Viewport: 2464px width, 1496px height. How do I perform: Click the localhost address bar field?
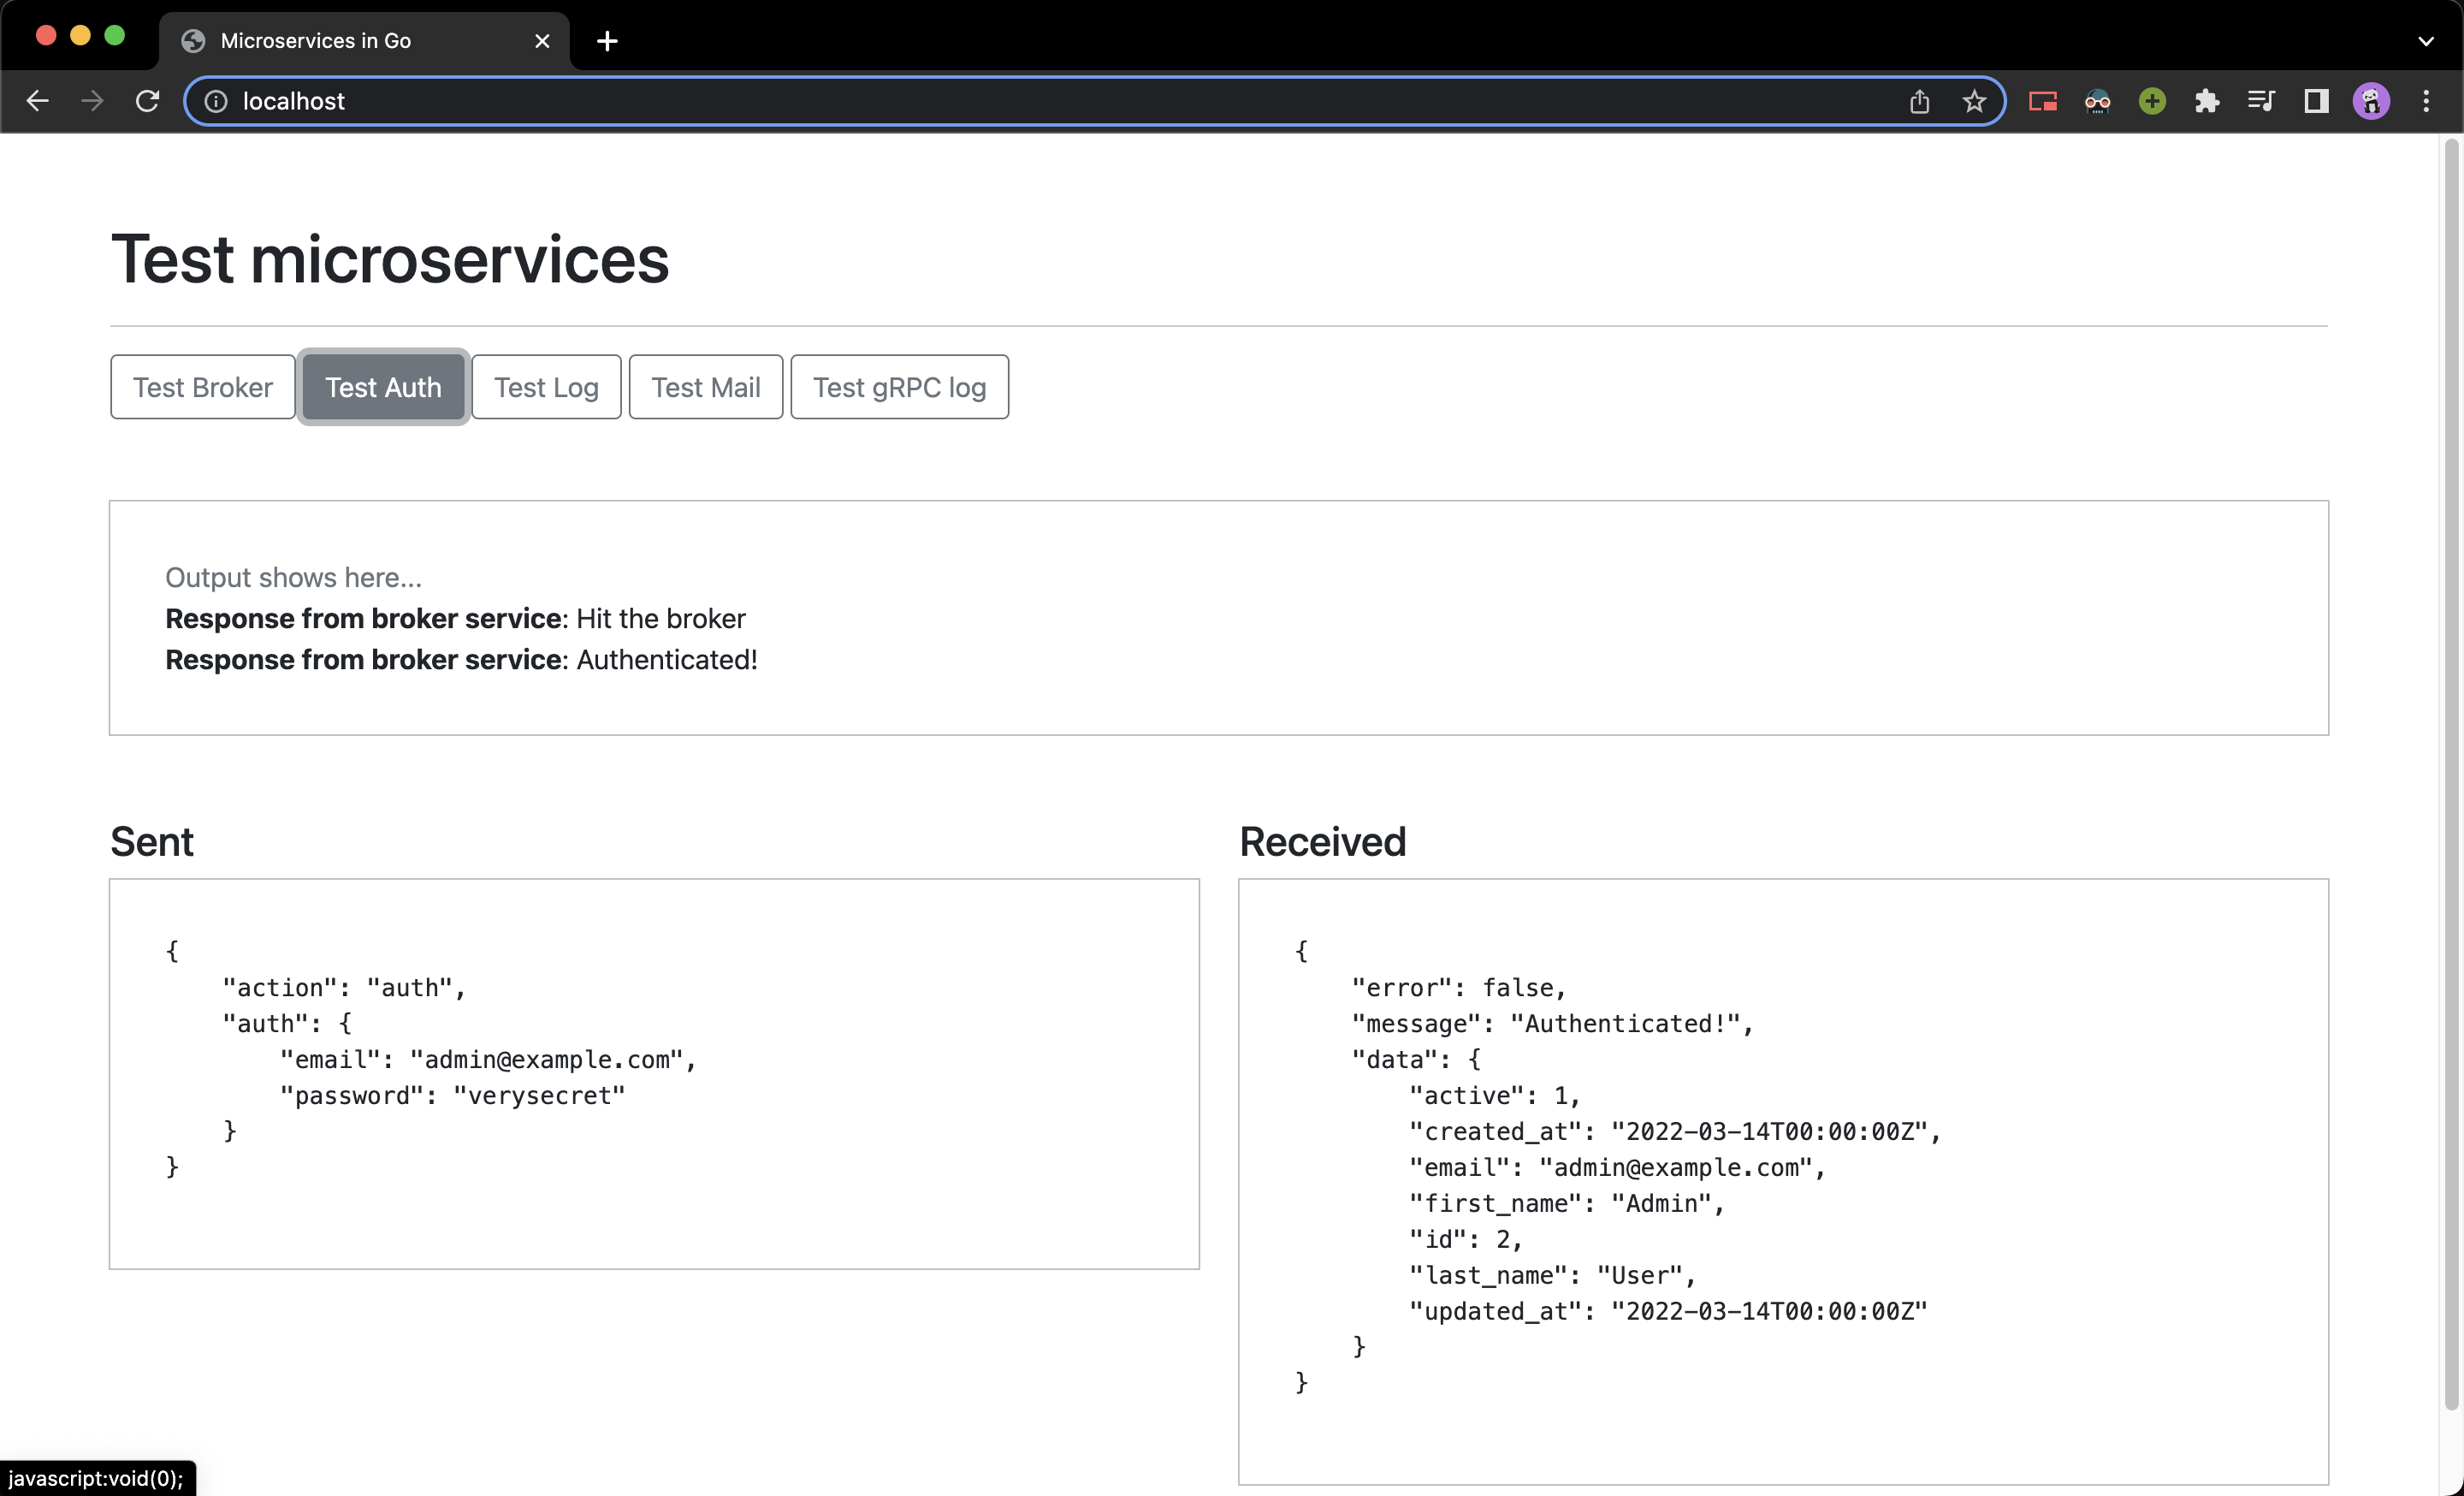pos(1095,101)
